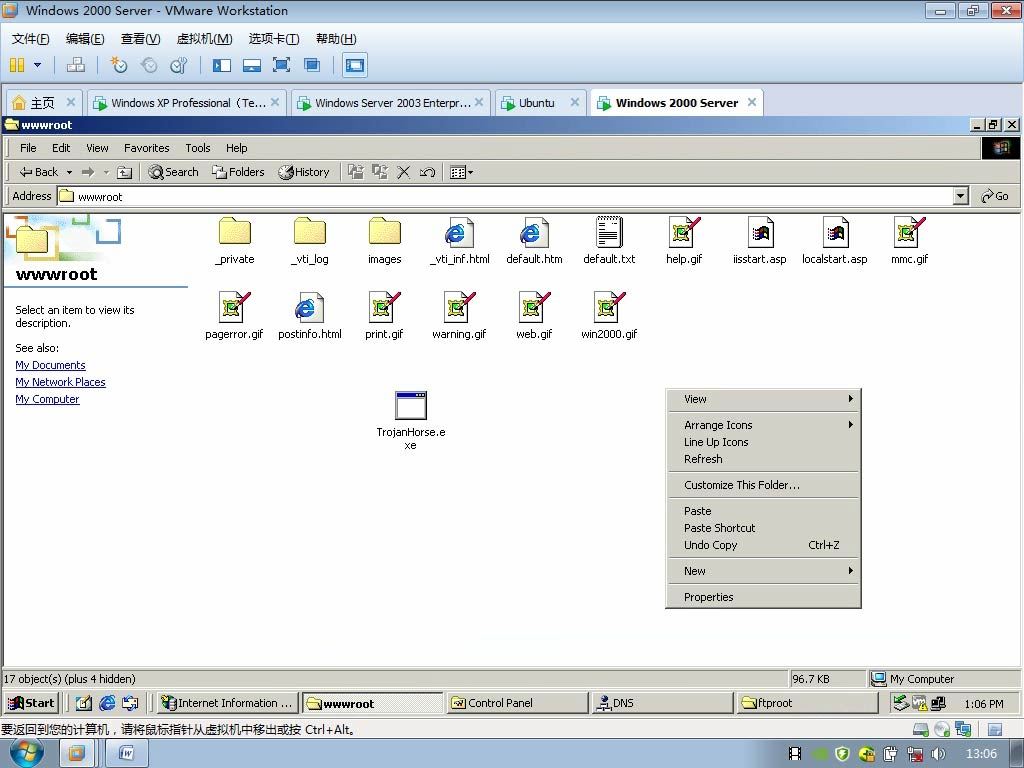Expand the View submenu in context menu

763,399
